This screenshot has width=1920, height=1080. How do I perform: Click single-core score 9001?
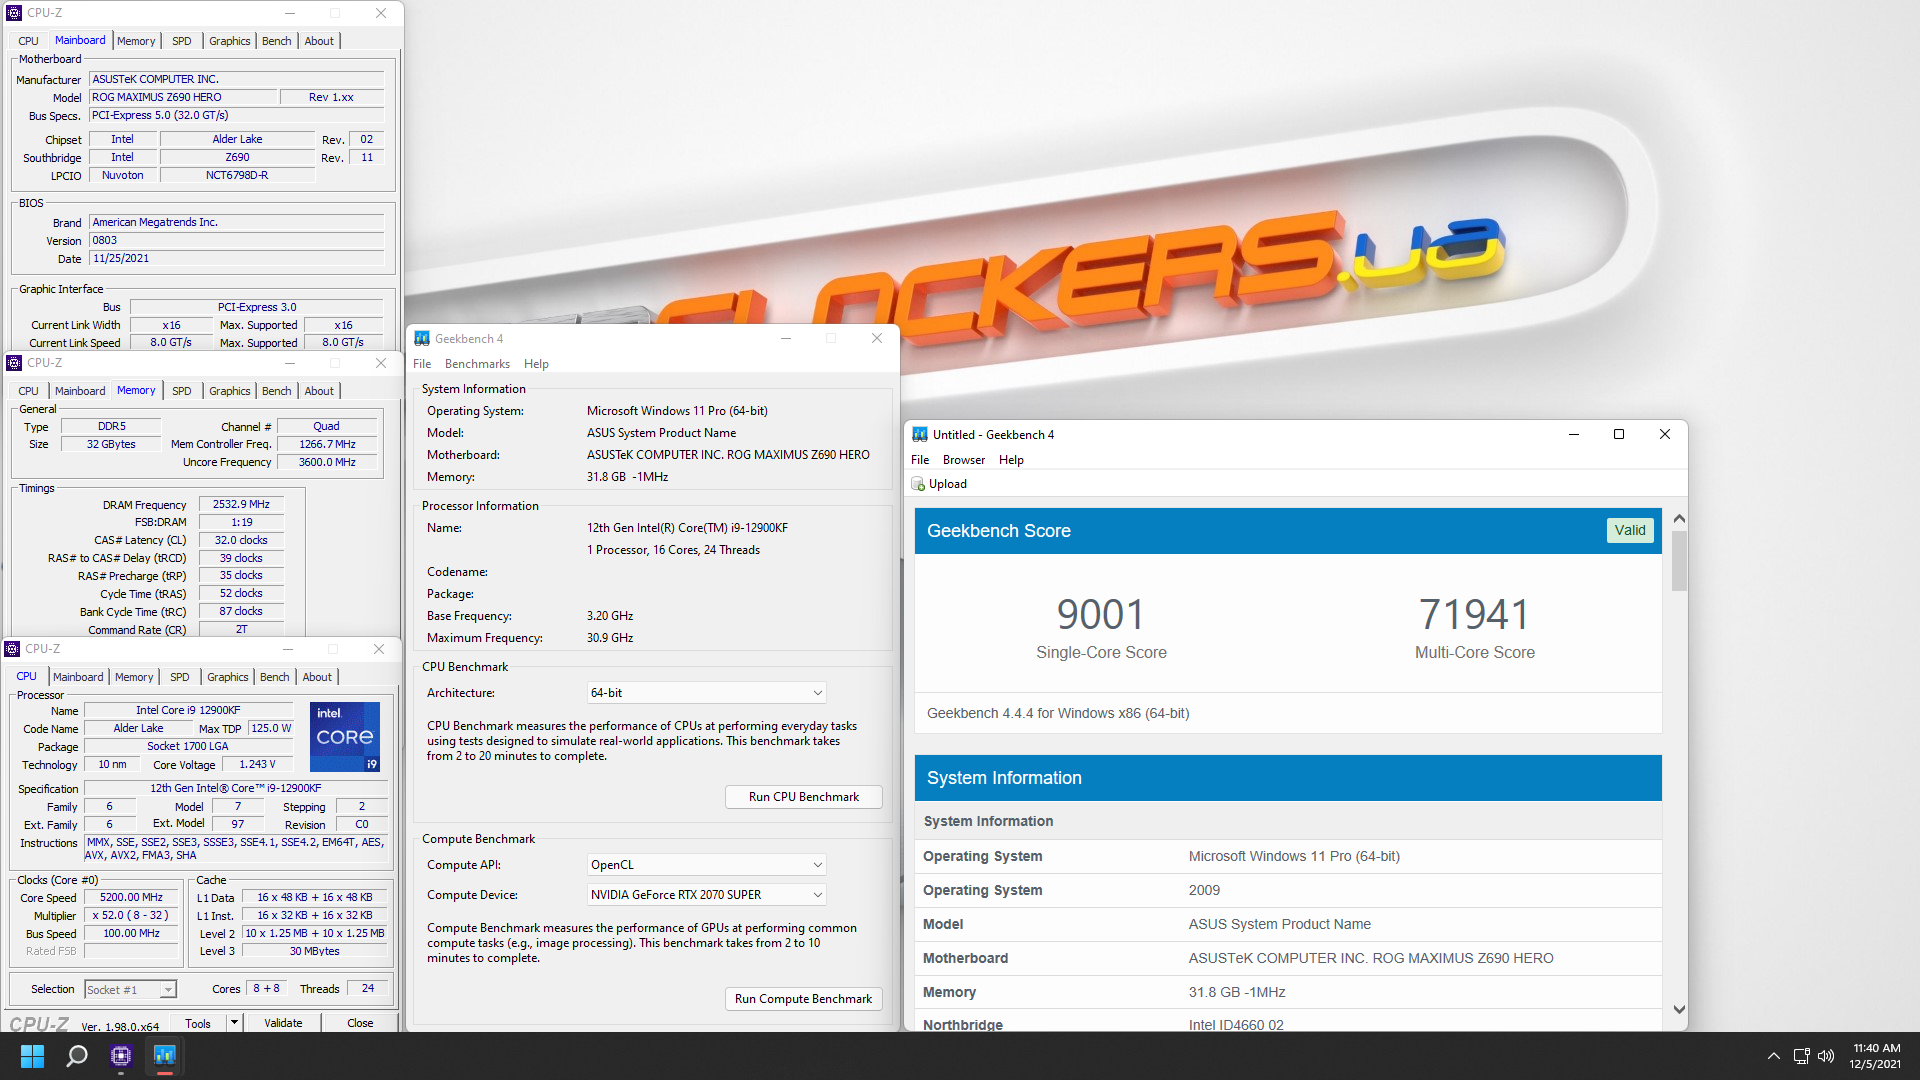1101,615
